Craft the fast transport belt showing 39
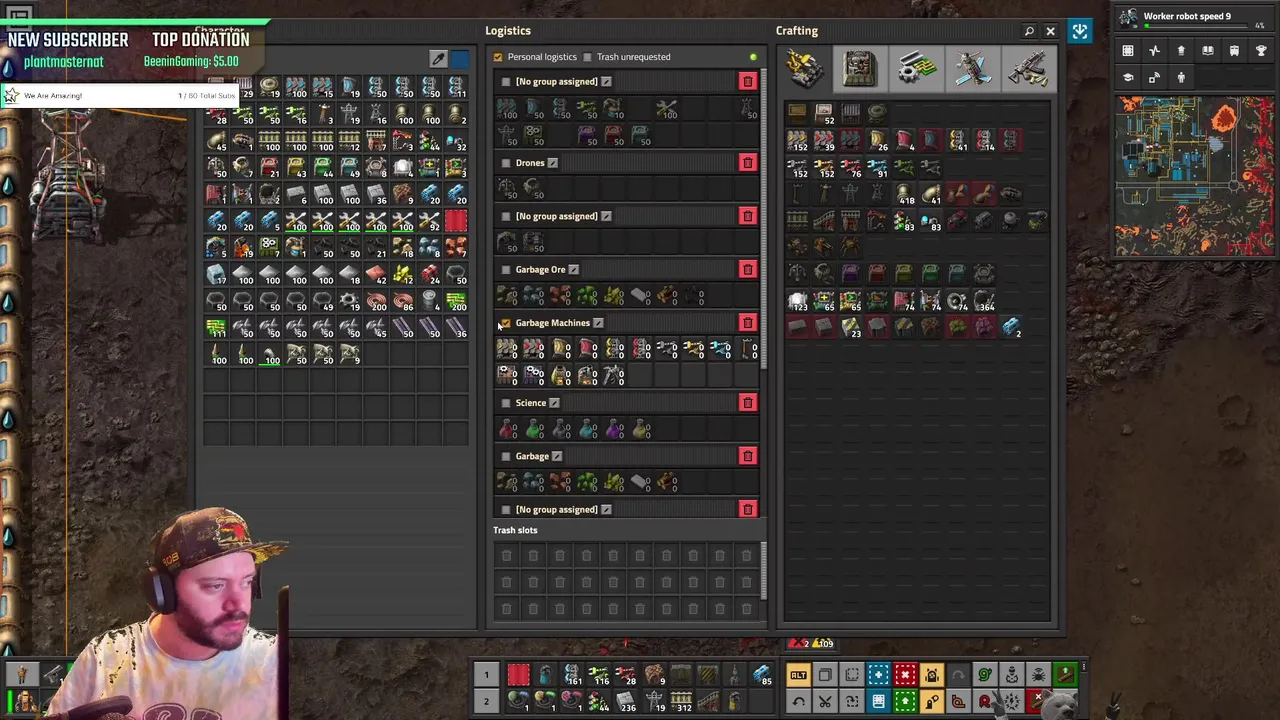This screenshot has width=1280, height=720. (x=824, y=141)
